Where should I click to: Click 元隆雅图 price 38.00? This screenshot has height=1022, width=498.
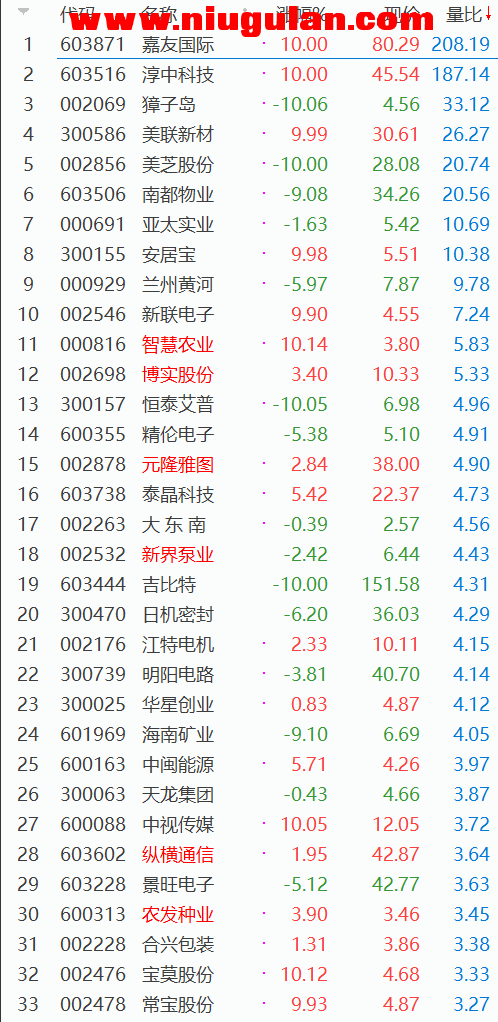[x=396, y=465]
